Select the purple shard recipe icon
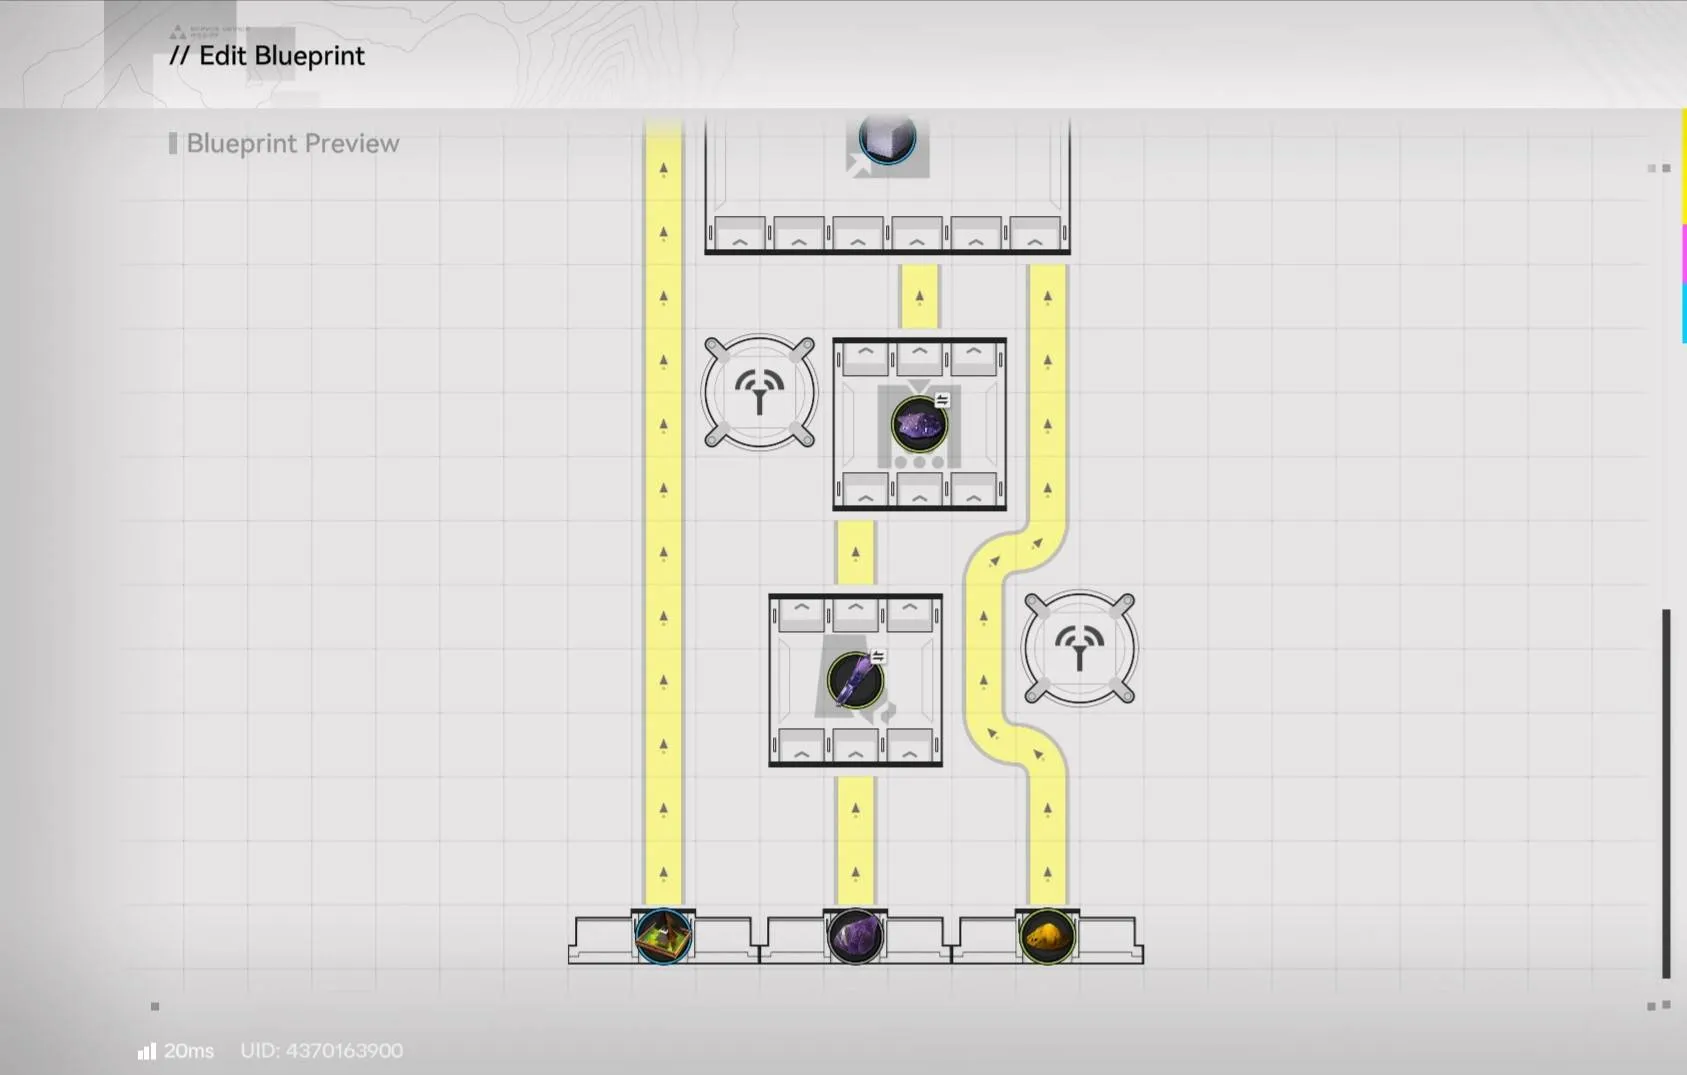This screenshot has height=1075, width=1687. click(x=854, y=681)
